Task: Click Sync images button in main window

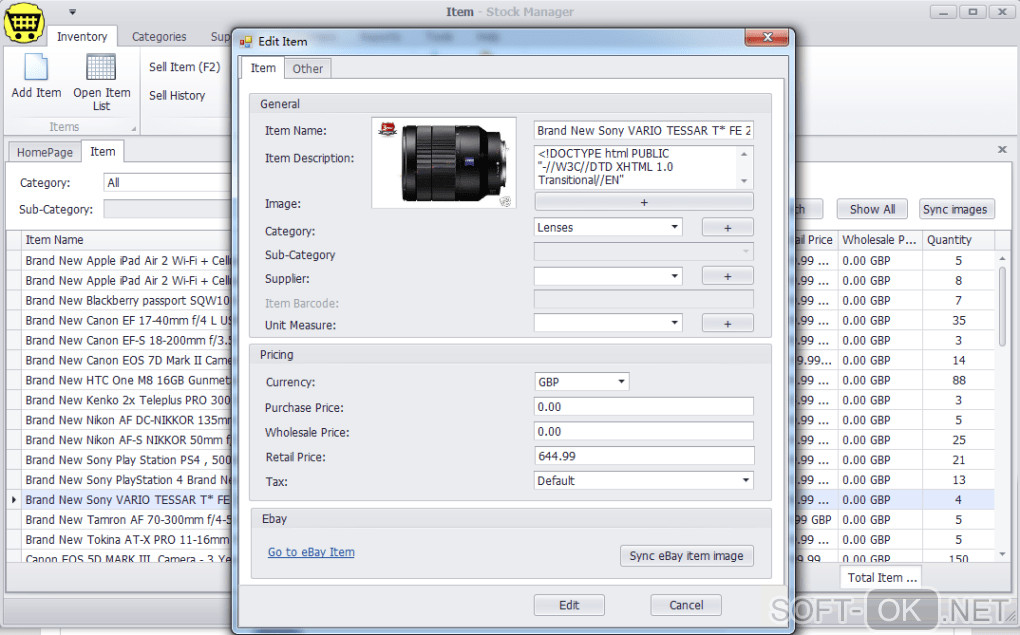Action: pyautogui.click(x=955, y=209)
